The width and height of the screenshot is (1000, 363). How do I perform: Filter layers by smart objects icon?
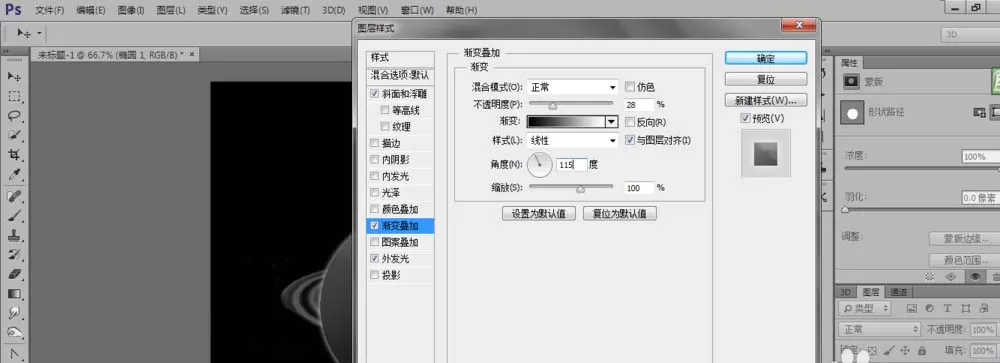[984, 308]
